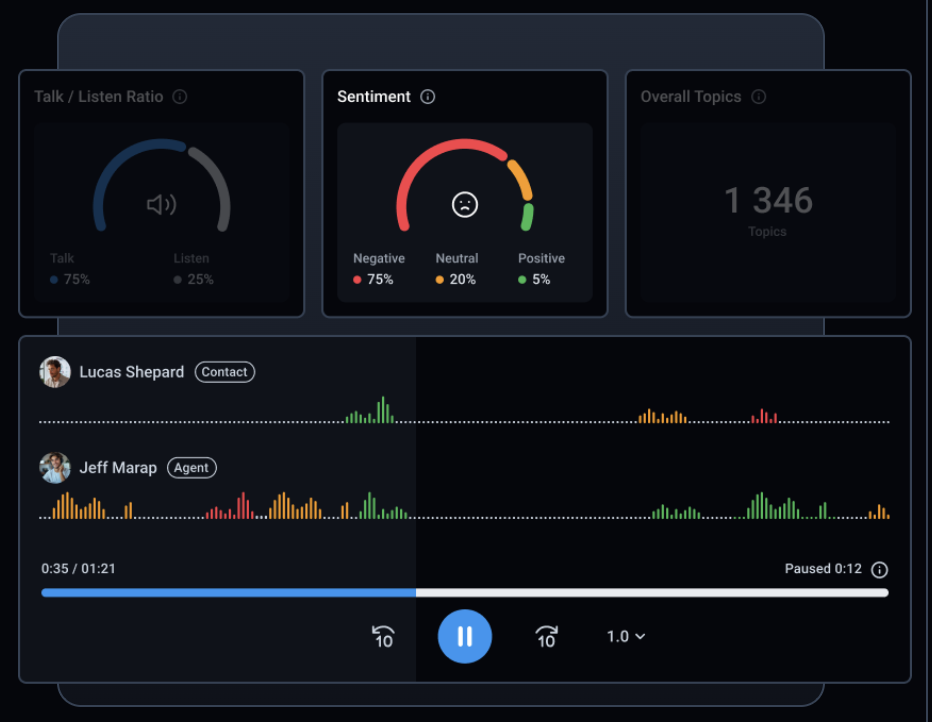Click the Overall Topics card title

click(691, 97)
